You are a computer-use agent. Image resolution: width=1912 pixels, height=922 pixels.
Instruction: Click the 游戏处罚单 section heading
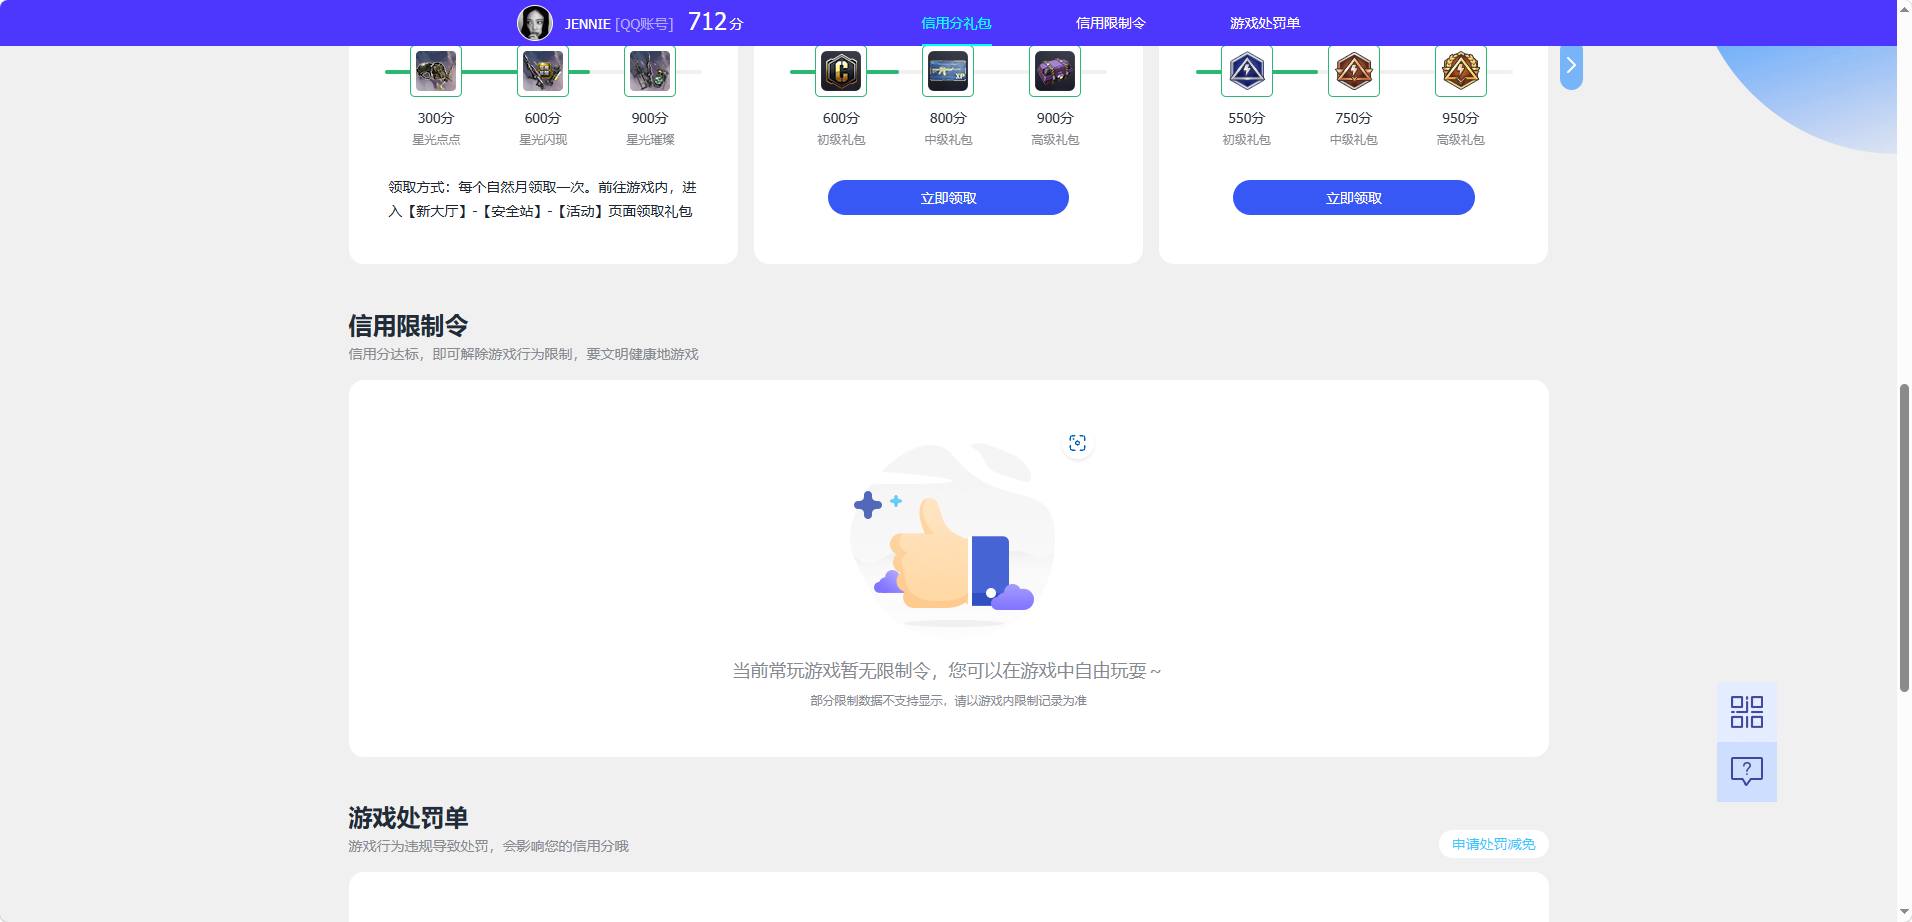pyautogui.click(x=408, y=818)
